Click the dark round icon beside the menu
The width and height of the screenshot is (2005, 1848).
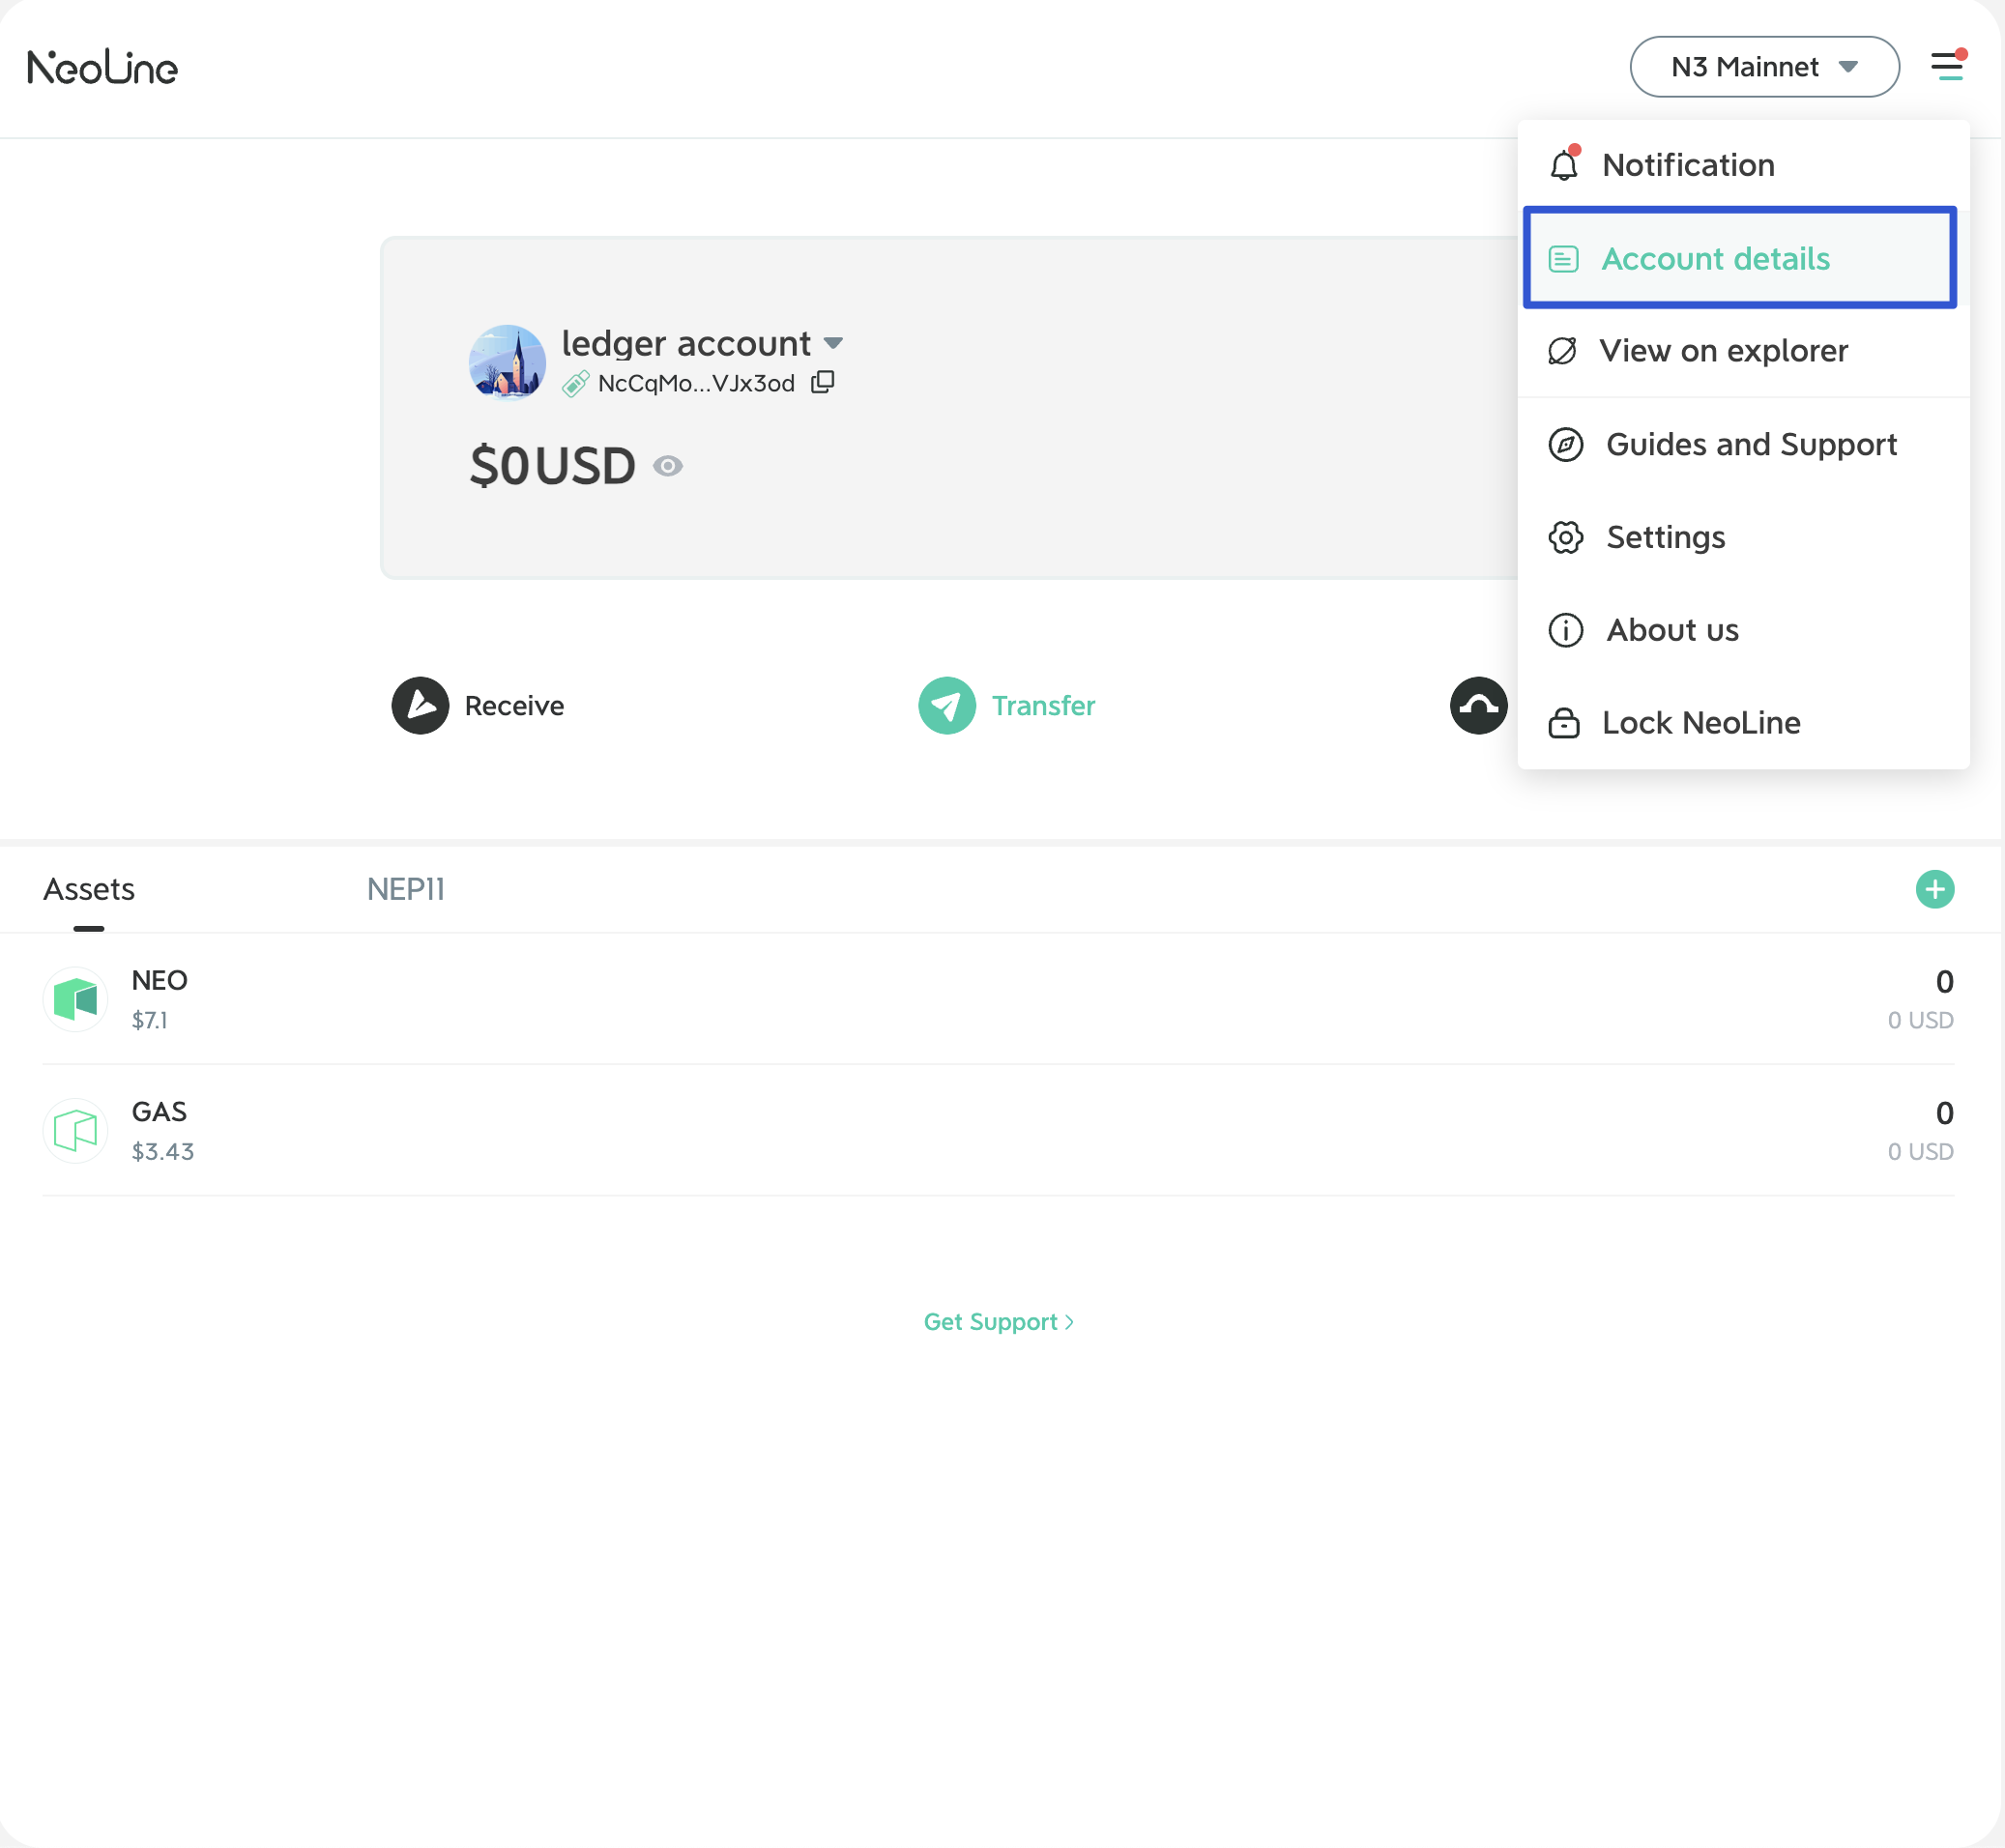(x=1477, y=705)
